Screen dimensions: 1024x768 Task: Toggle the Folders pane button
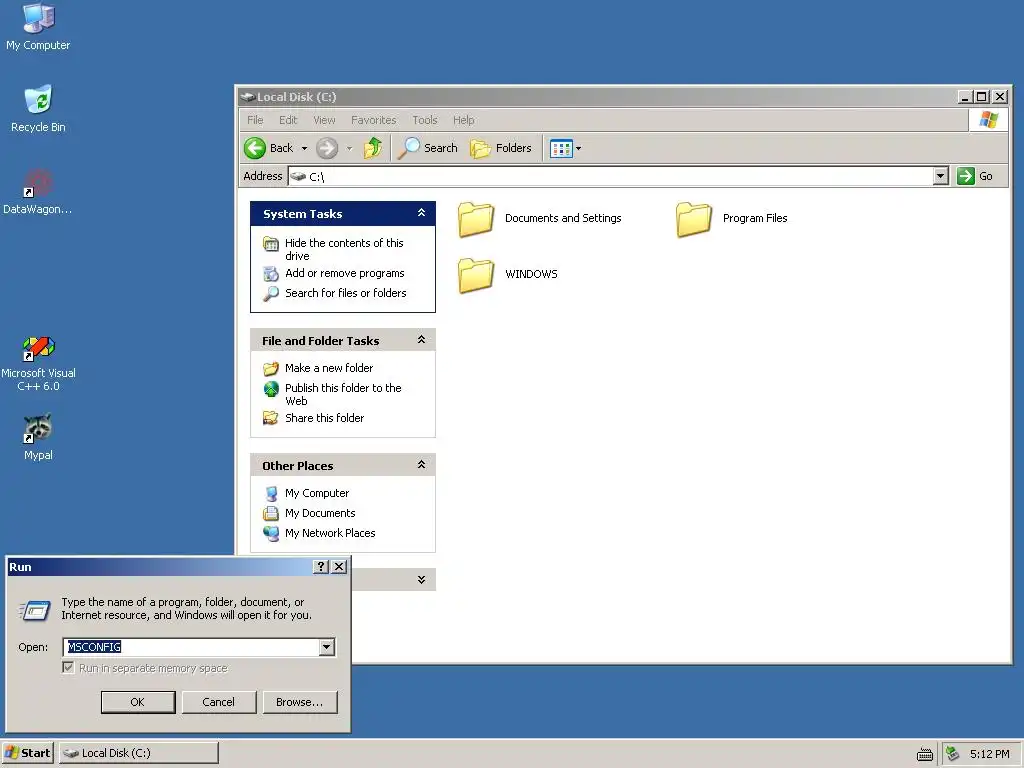point(501,148)
